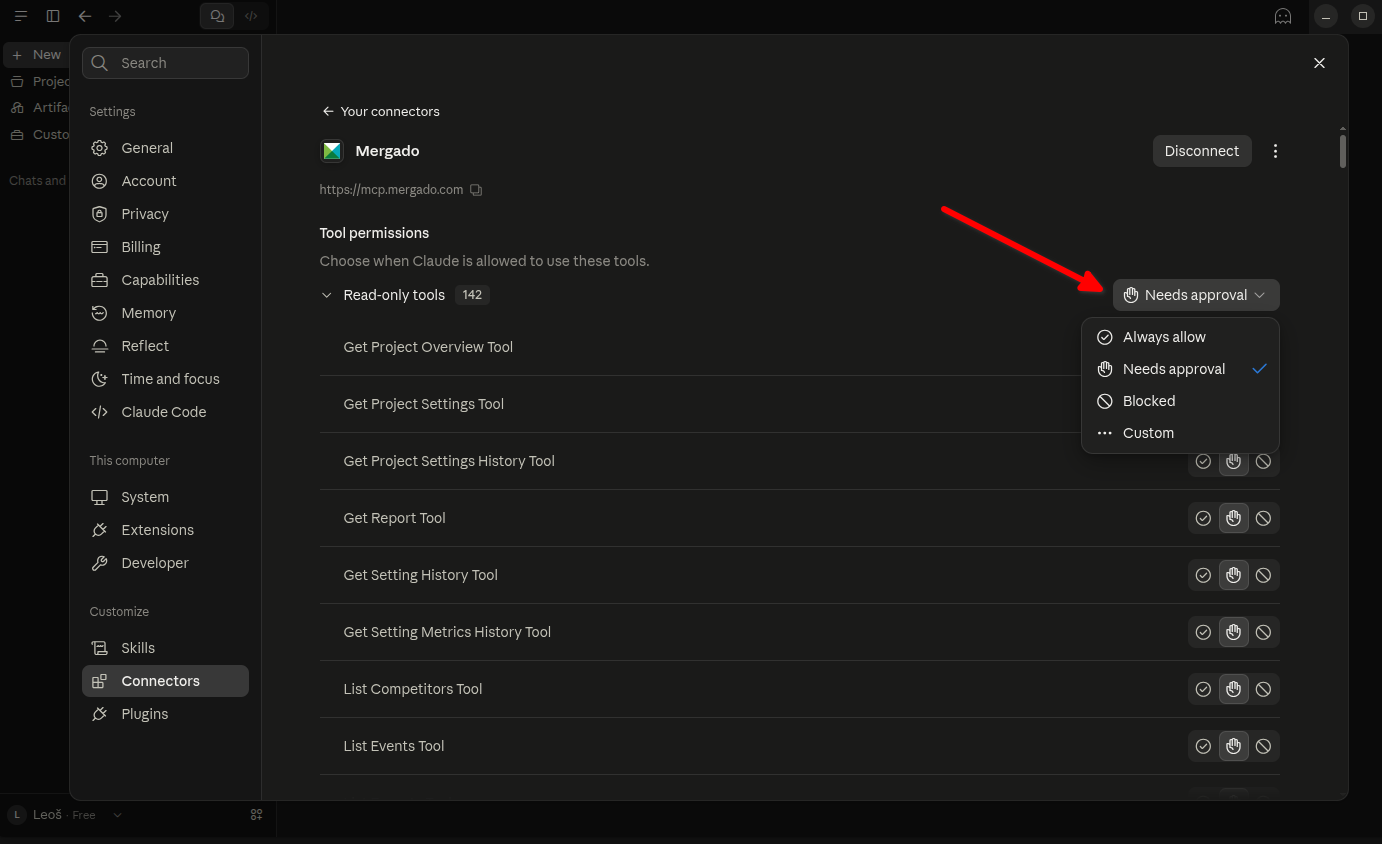Choose Always allow from the menu

[x=1180, y=337]
